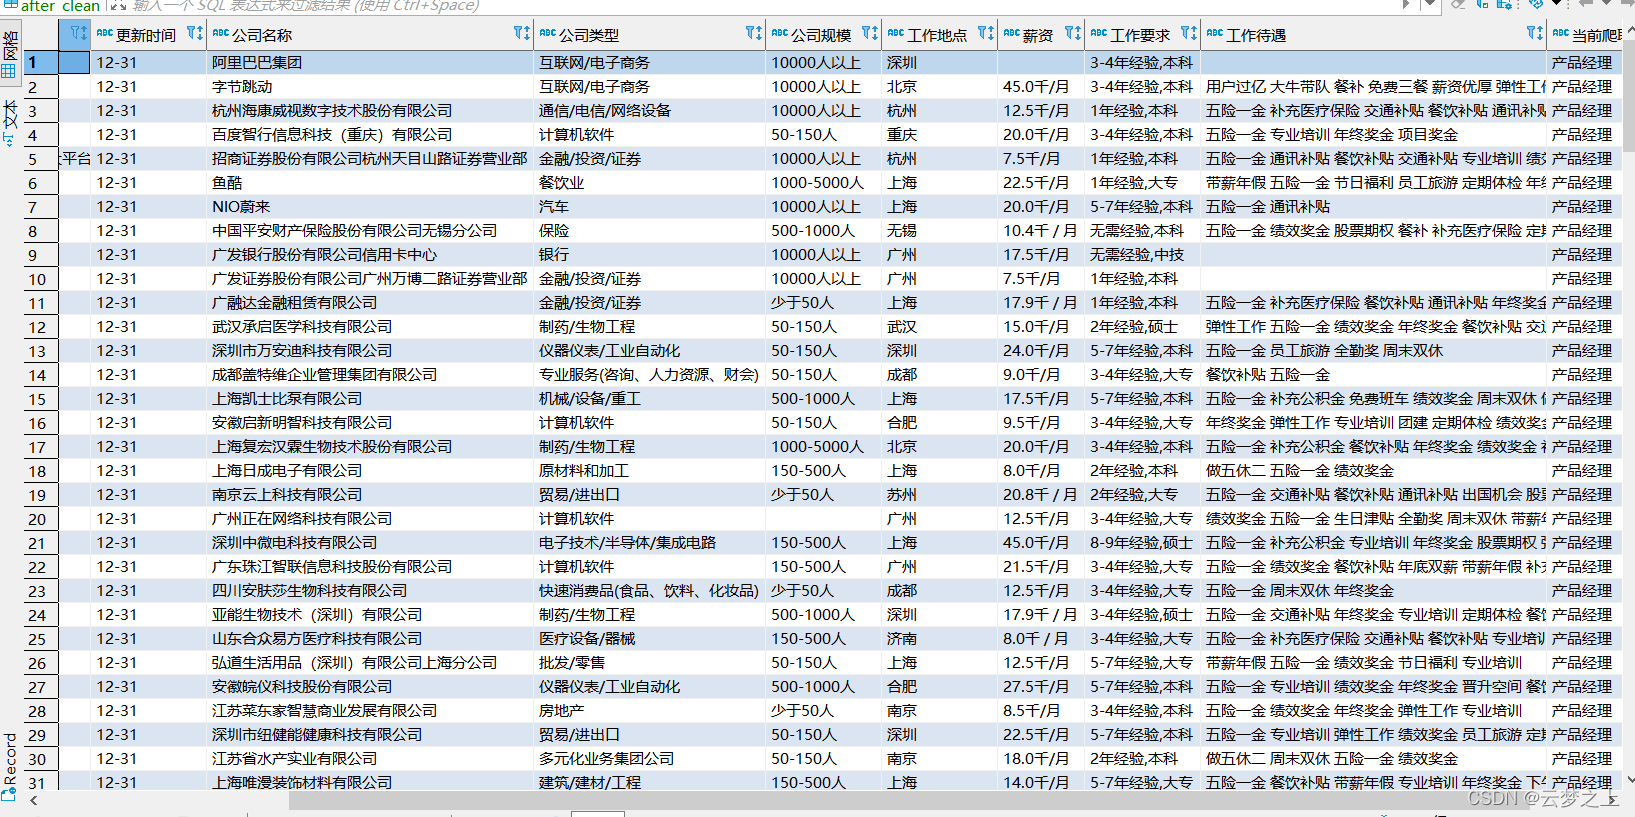1635x817 pixels.
Task: Select the cell 多元化业务集团公司
Action: [650, 759]
